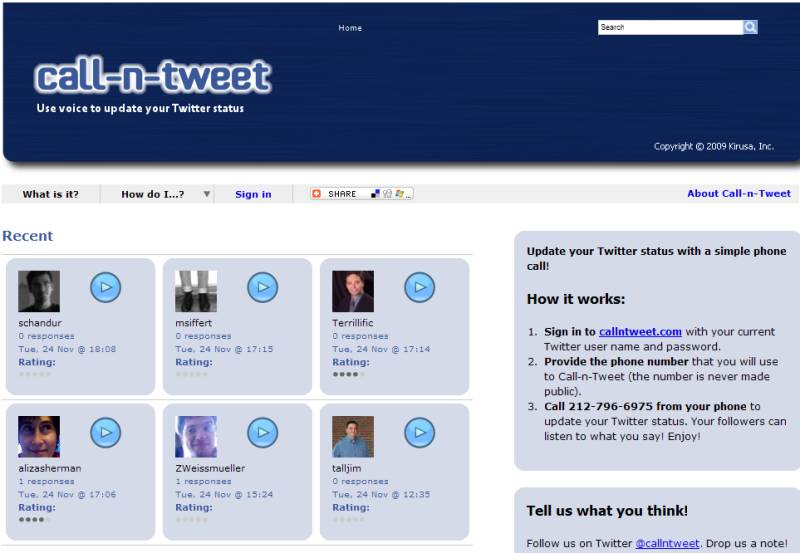Click timestamp Tue, 24 Nov @ 17:14
The height and width of the screenshot is (553, 800).
pos(381,349)
